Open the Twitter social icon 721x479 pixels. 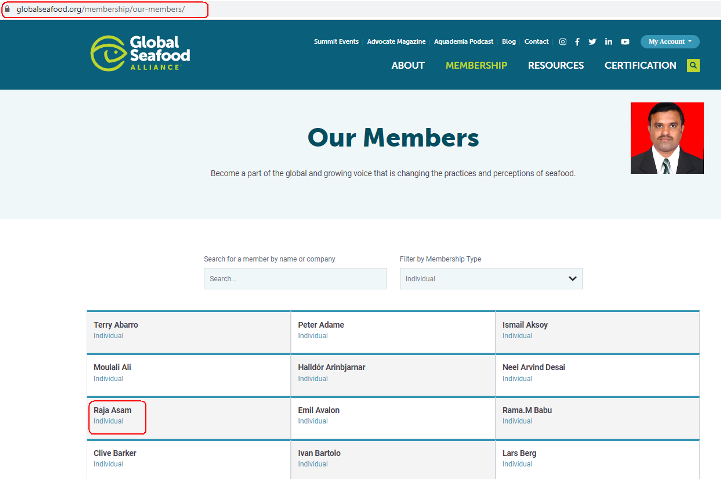(592, 42)
